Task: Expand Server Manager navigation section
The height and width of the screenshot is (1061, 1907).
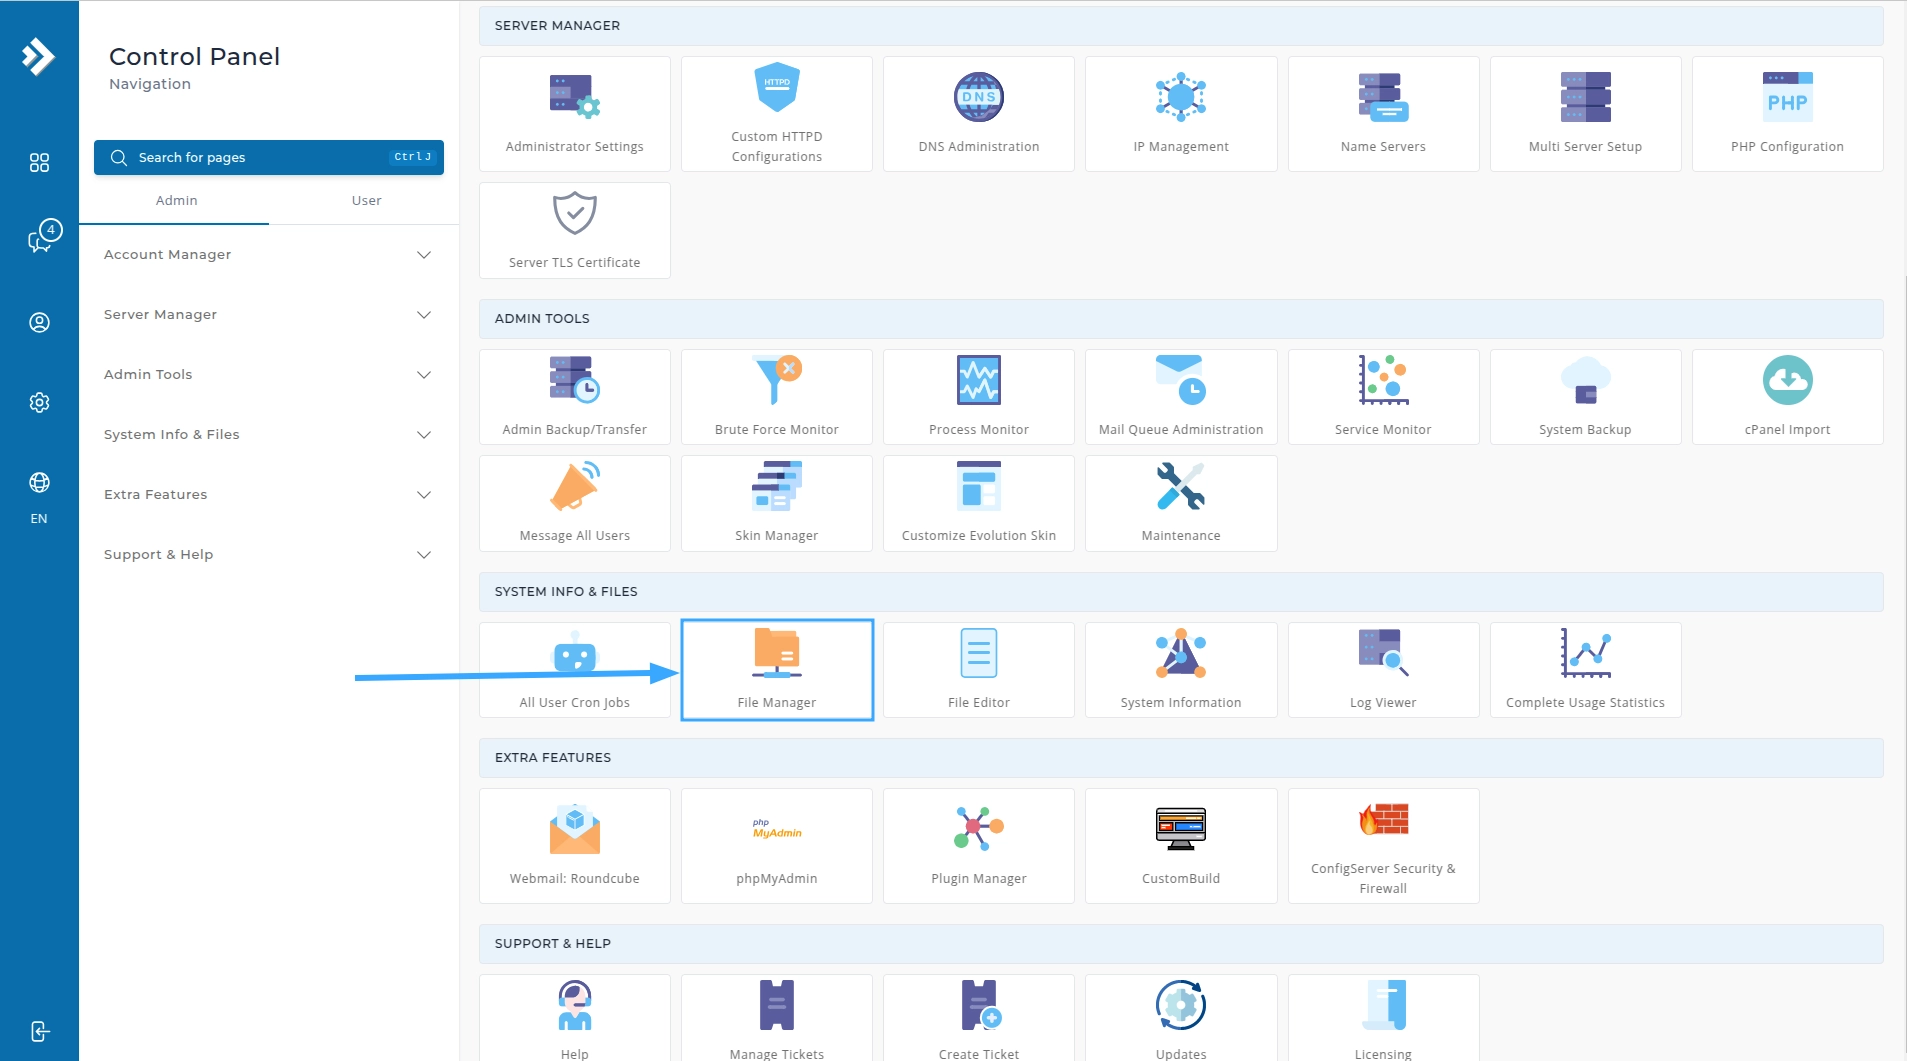Action: click(x=268, y=314)
